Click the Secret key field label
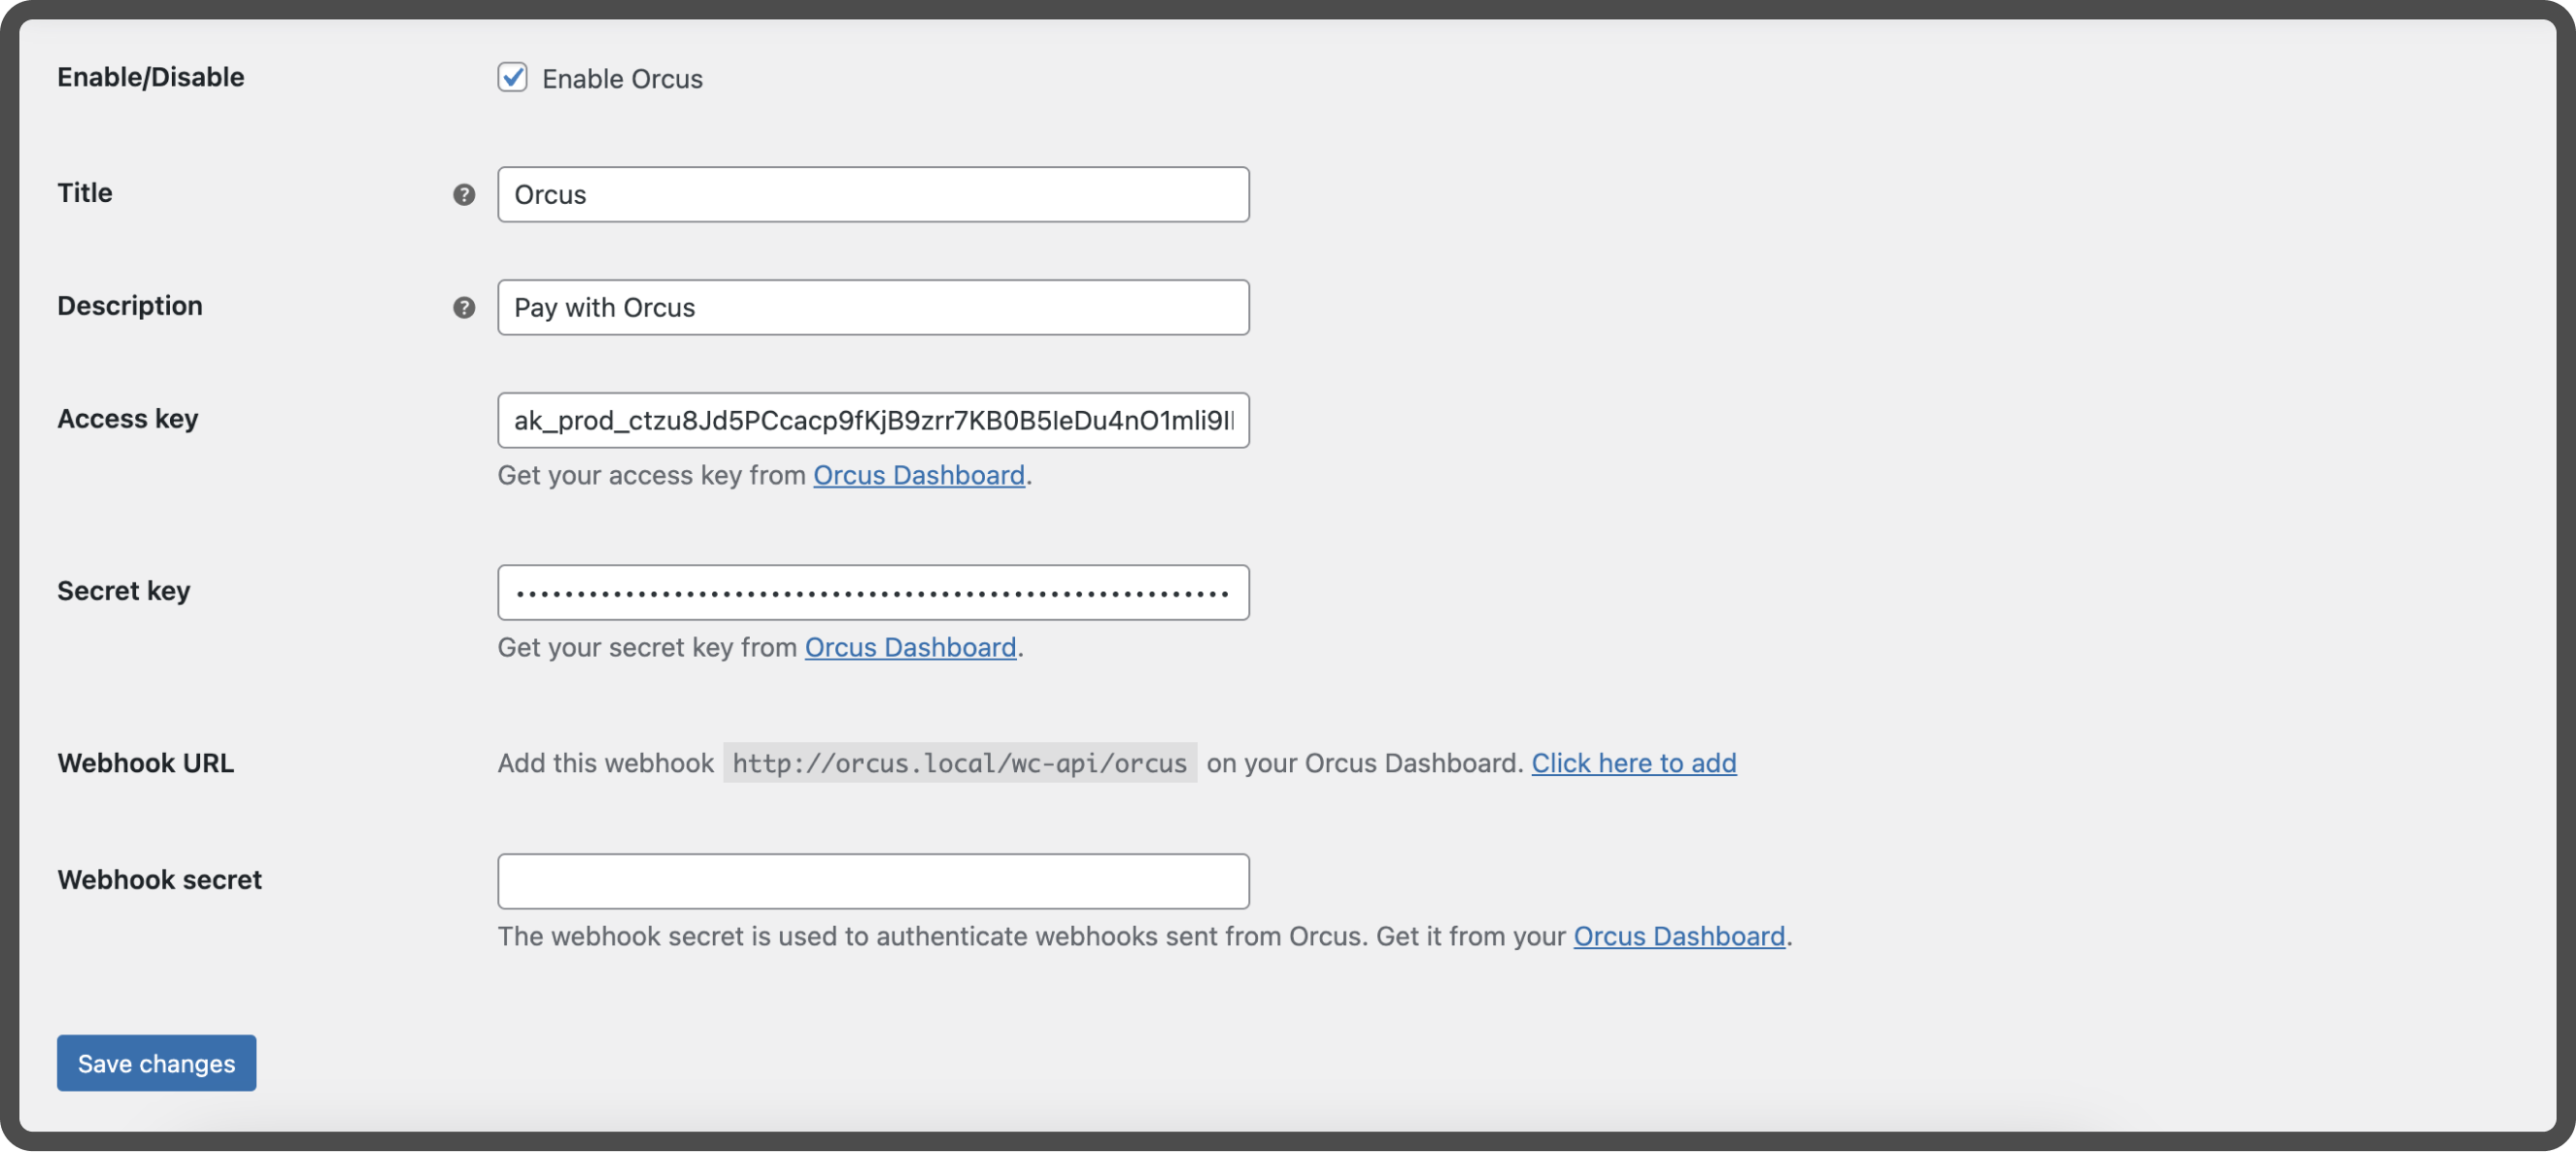2576x1152 pixels. (123, 591)
